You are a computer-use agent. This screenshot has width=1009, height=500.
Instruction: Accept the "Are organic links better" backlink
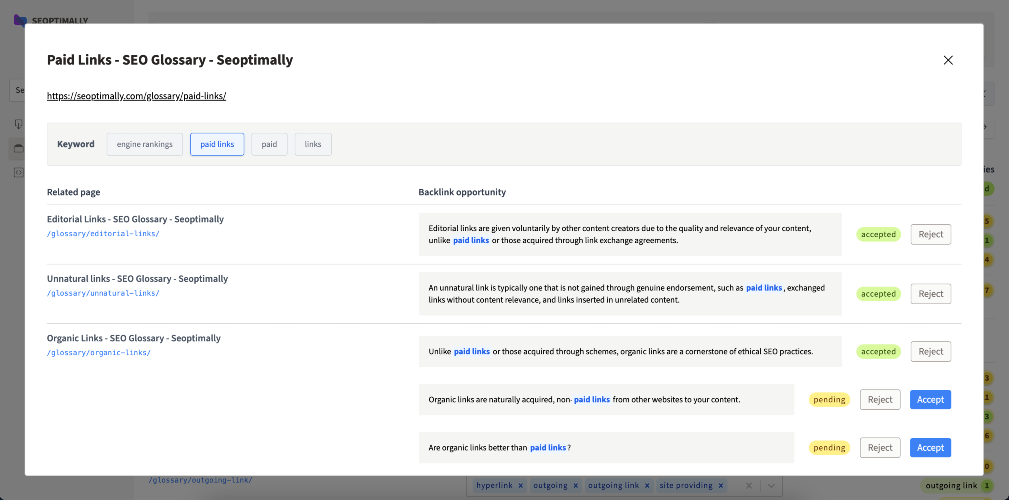(930, 448)
